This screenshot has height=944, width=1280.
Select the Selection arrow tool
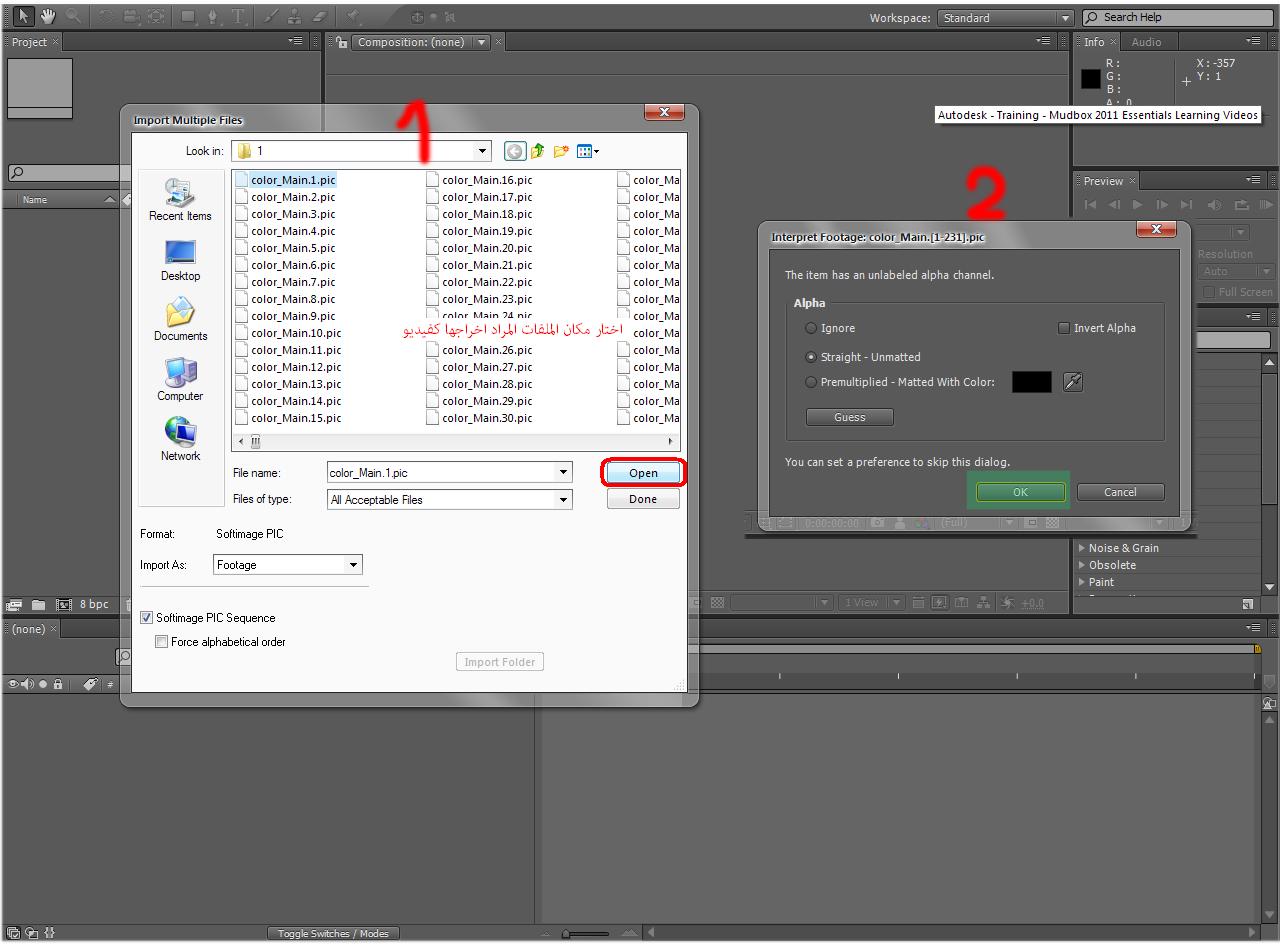coord(23,16)
